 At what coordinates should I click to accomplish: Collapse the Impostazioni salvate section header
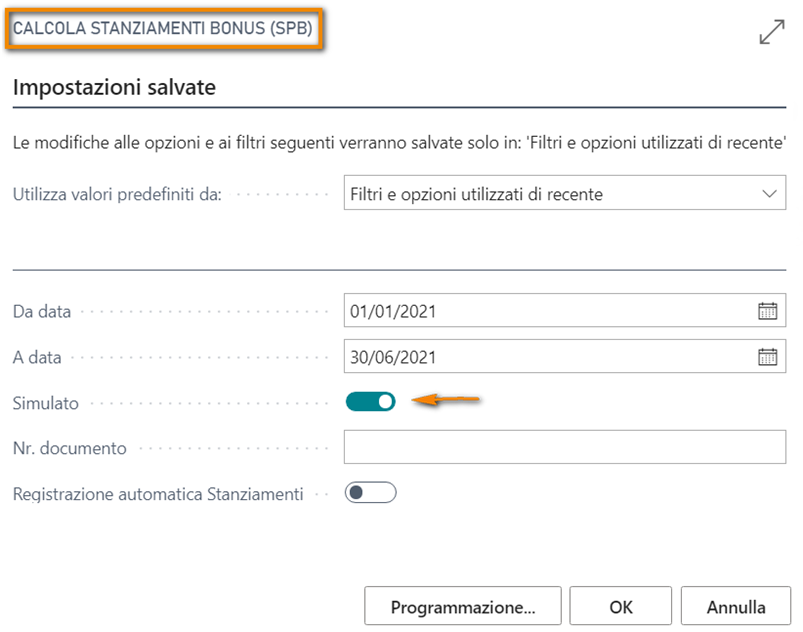[115, 87]
